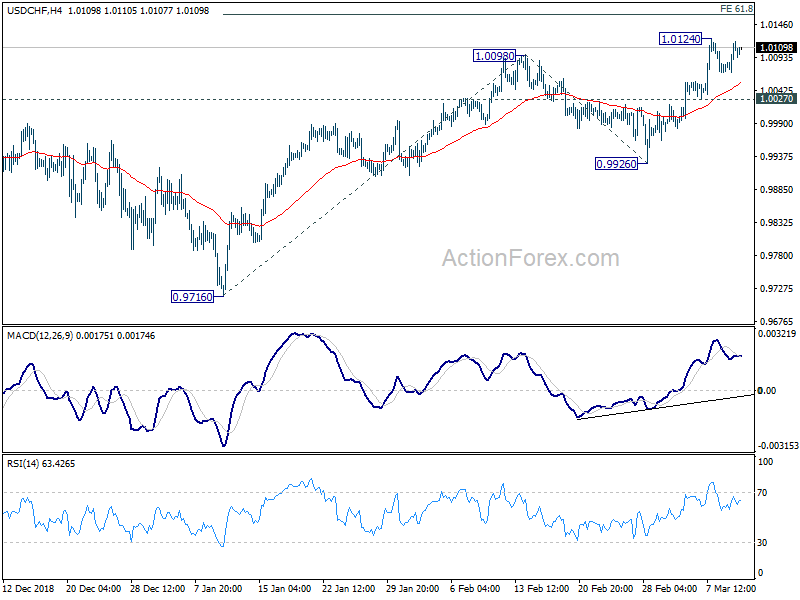Click the 7 Mar 12:00 date label

pyautogui.click(x=731, y=588)
